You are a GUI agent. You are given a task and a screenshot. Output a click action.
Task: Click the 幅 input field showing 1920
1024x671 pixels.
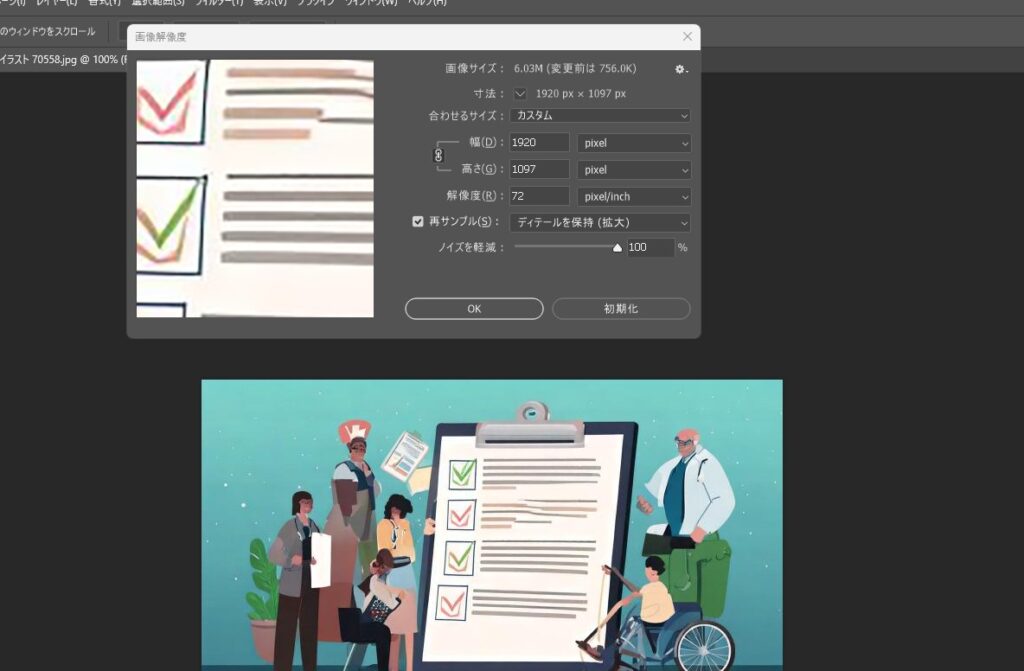pyautogui.click(x=539, y=142)
